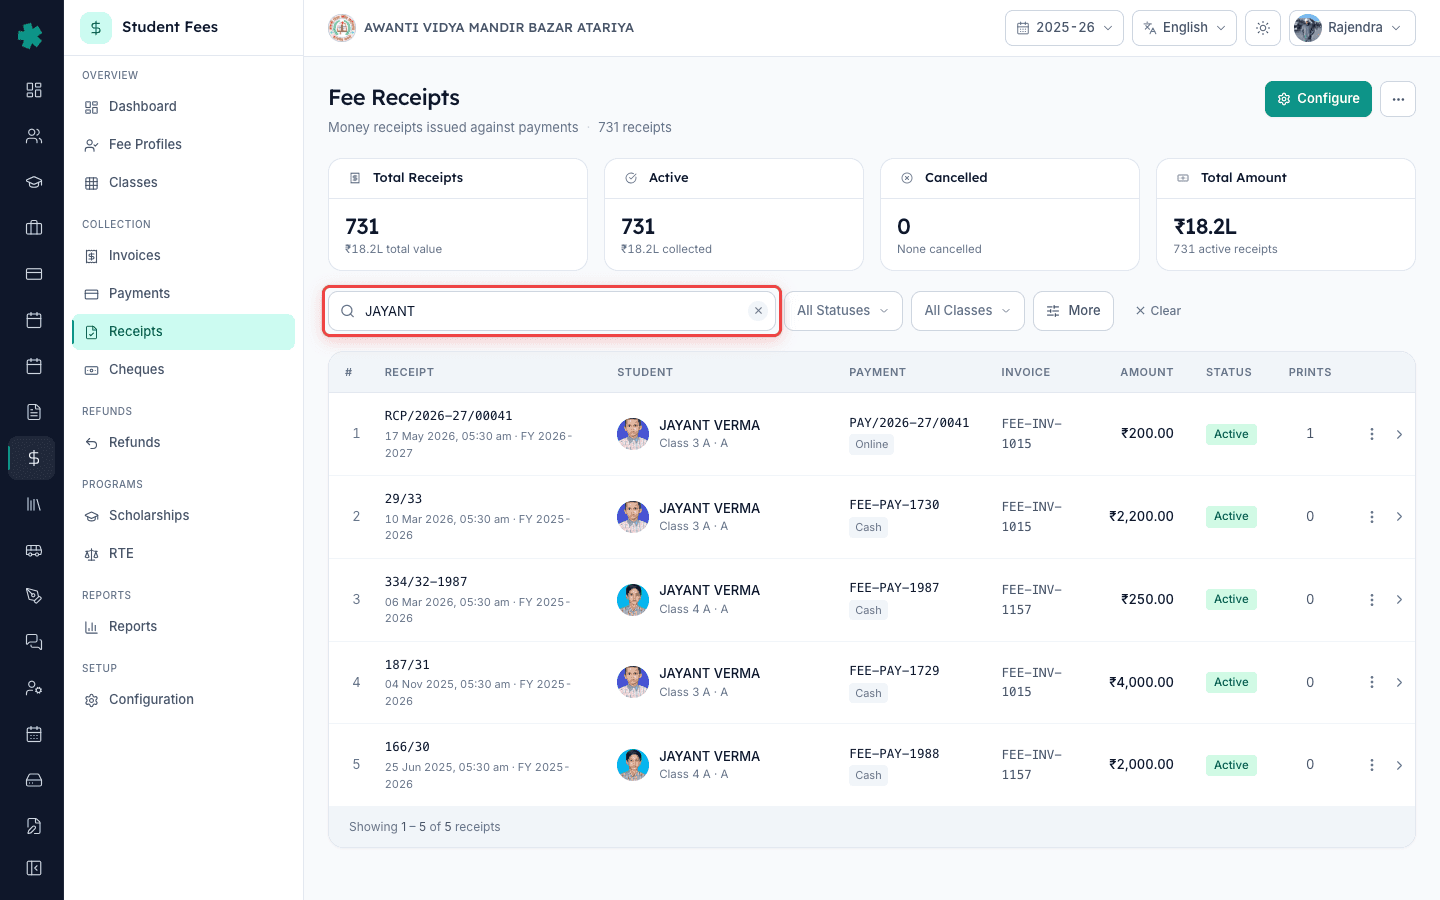This screenshot has height=900, width=1440.
Task: Toggle the light/dark theme sun icon
Action: (1263, 28)
